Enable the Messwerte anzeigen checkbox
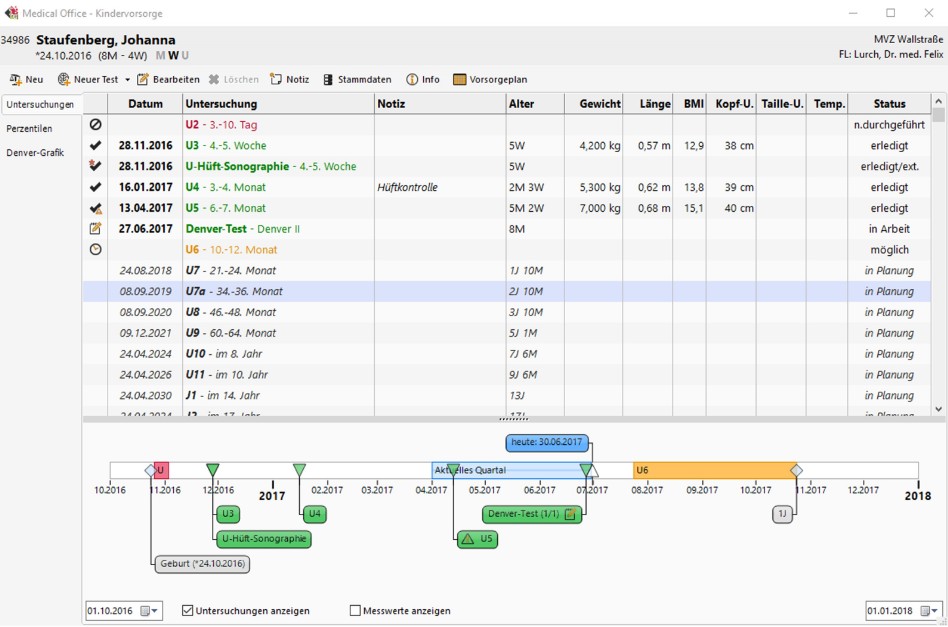The image size is (948, 627). pyautogui.click(x=356, y=611)
